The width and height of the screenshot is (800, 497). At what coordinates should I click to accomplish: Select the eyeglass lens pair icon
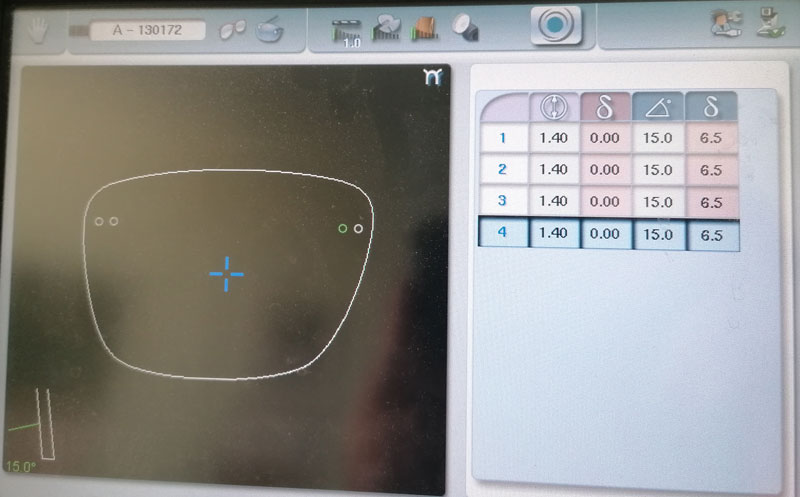[233, 30]
